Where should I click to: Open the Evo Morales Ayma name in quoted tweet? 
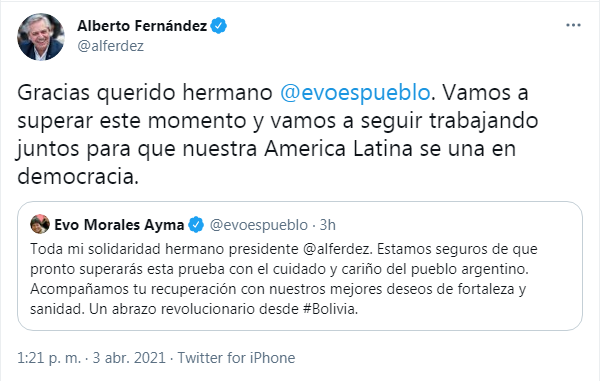(119, 225)
